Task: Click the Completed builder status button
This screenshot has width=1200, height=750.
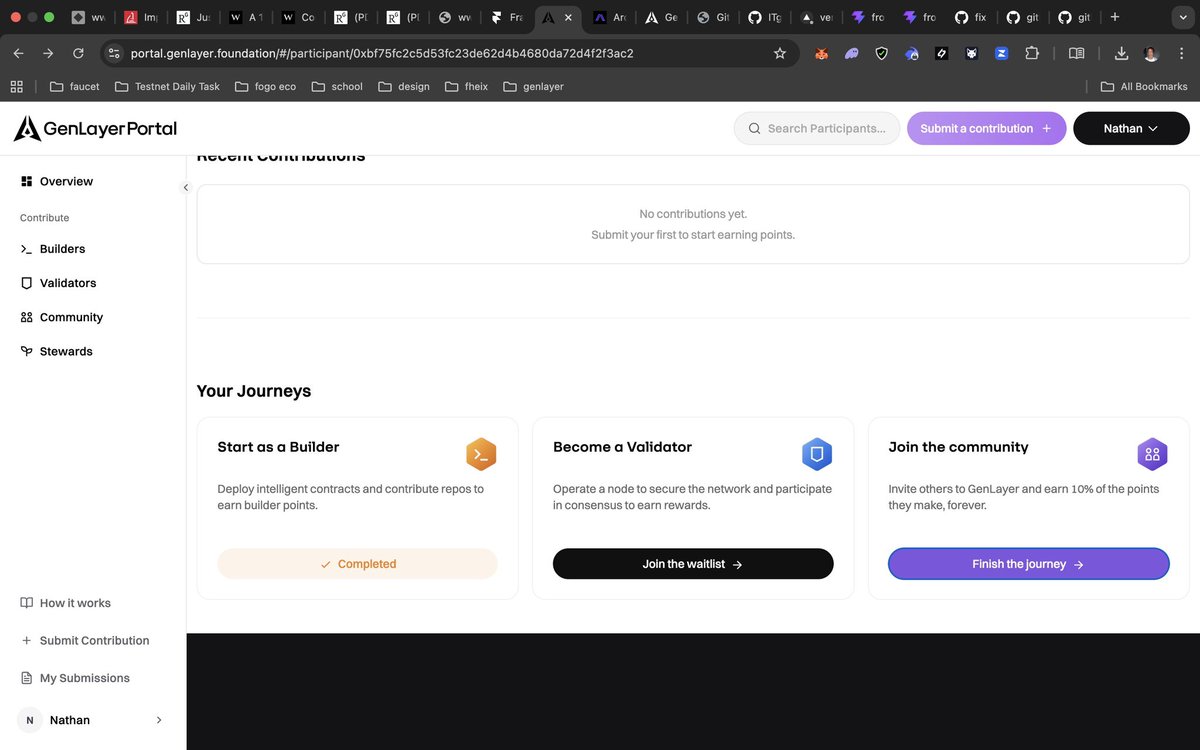Action: tap(358, 564)
